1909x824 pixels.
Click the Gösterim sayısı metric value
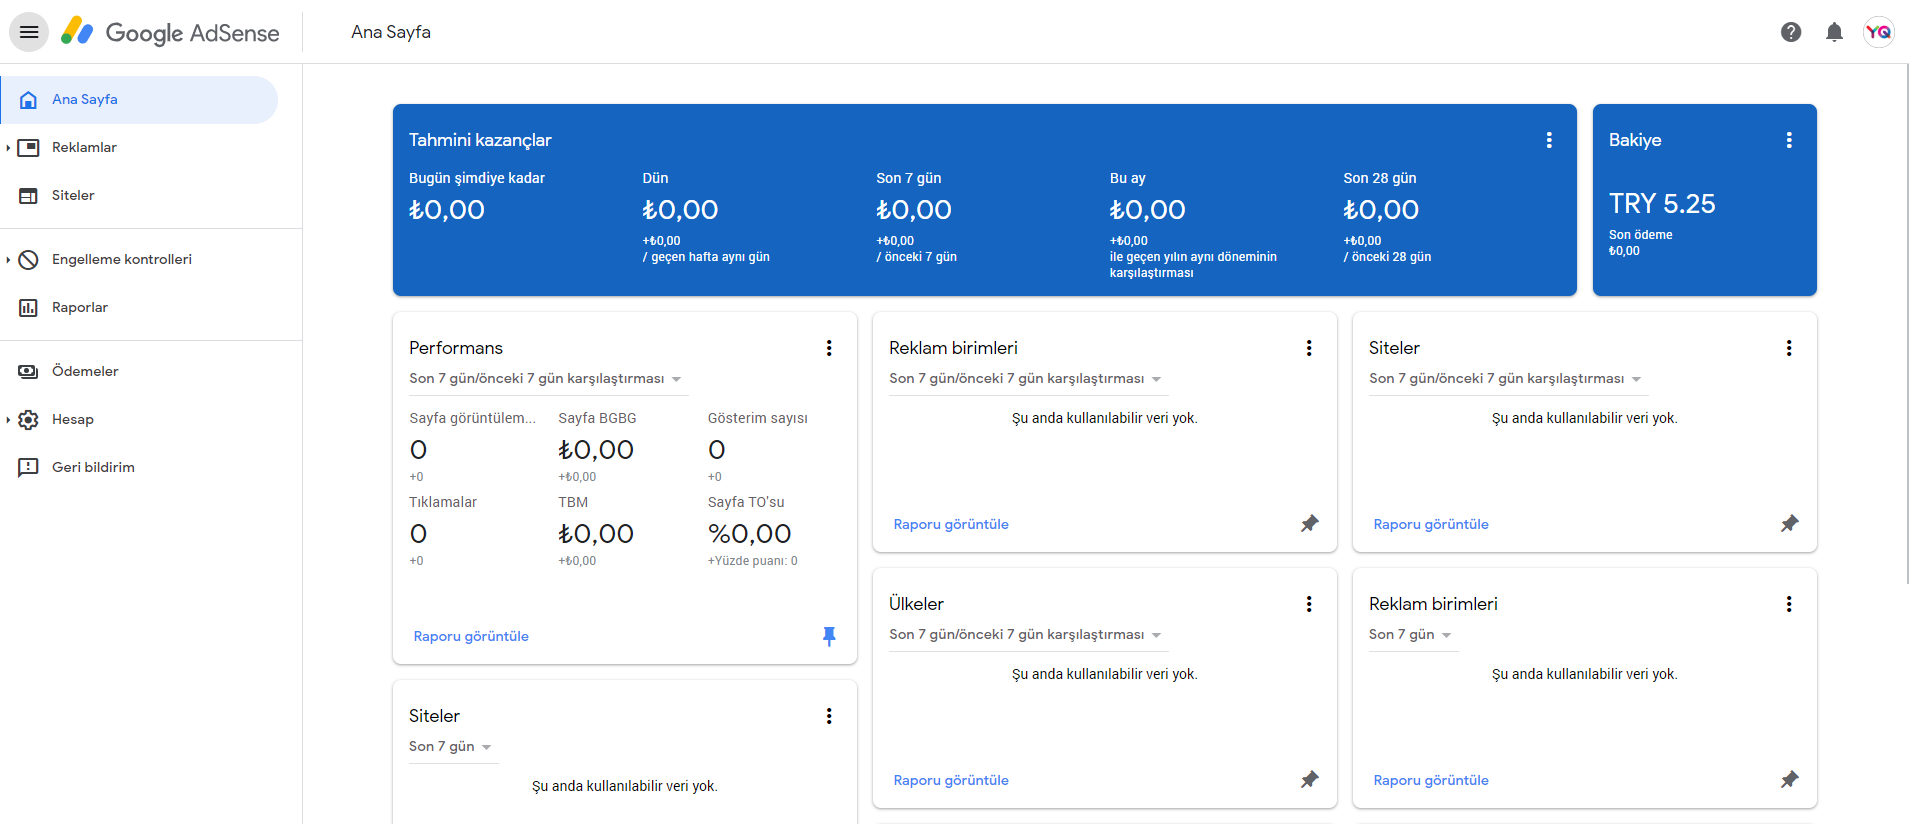pyautogui.click(x=717, y=450)
